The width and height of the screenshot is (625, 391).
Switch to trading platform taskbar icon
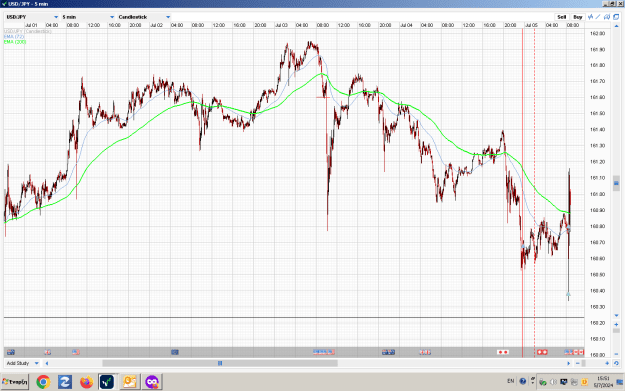[107, 382]
